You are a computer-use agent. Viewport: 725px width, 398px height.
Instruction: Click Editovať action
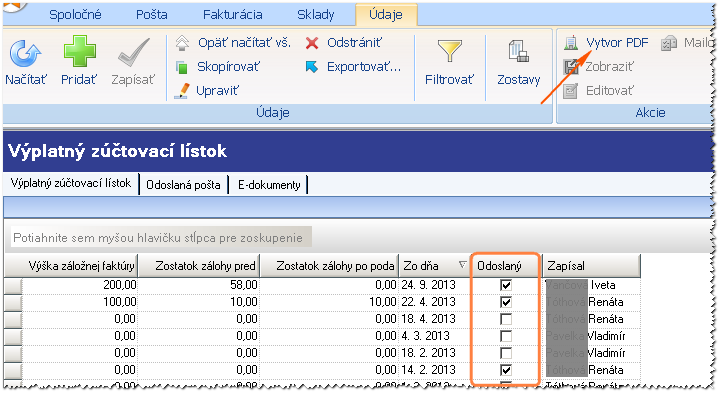598,91
